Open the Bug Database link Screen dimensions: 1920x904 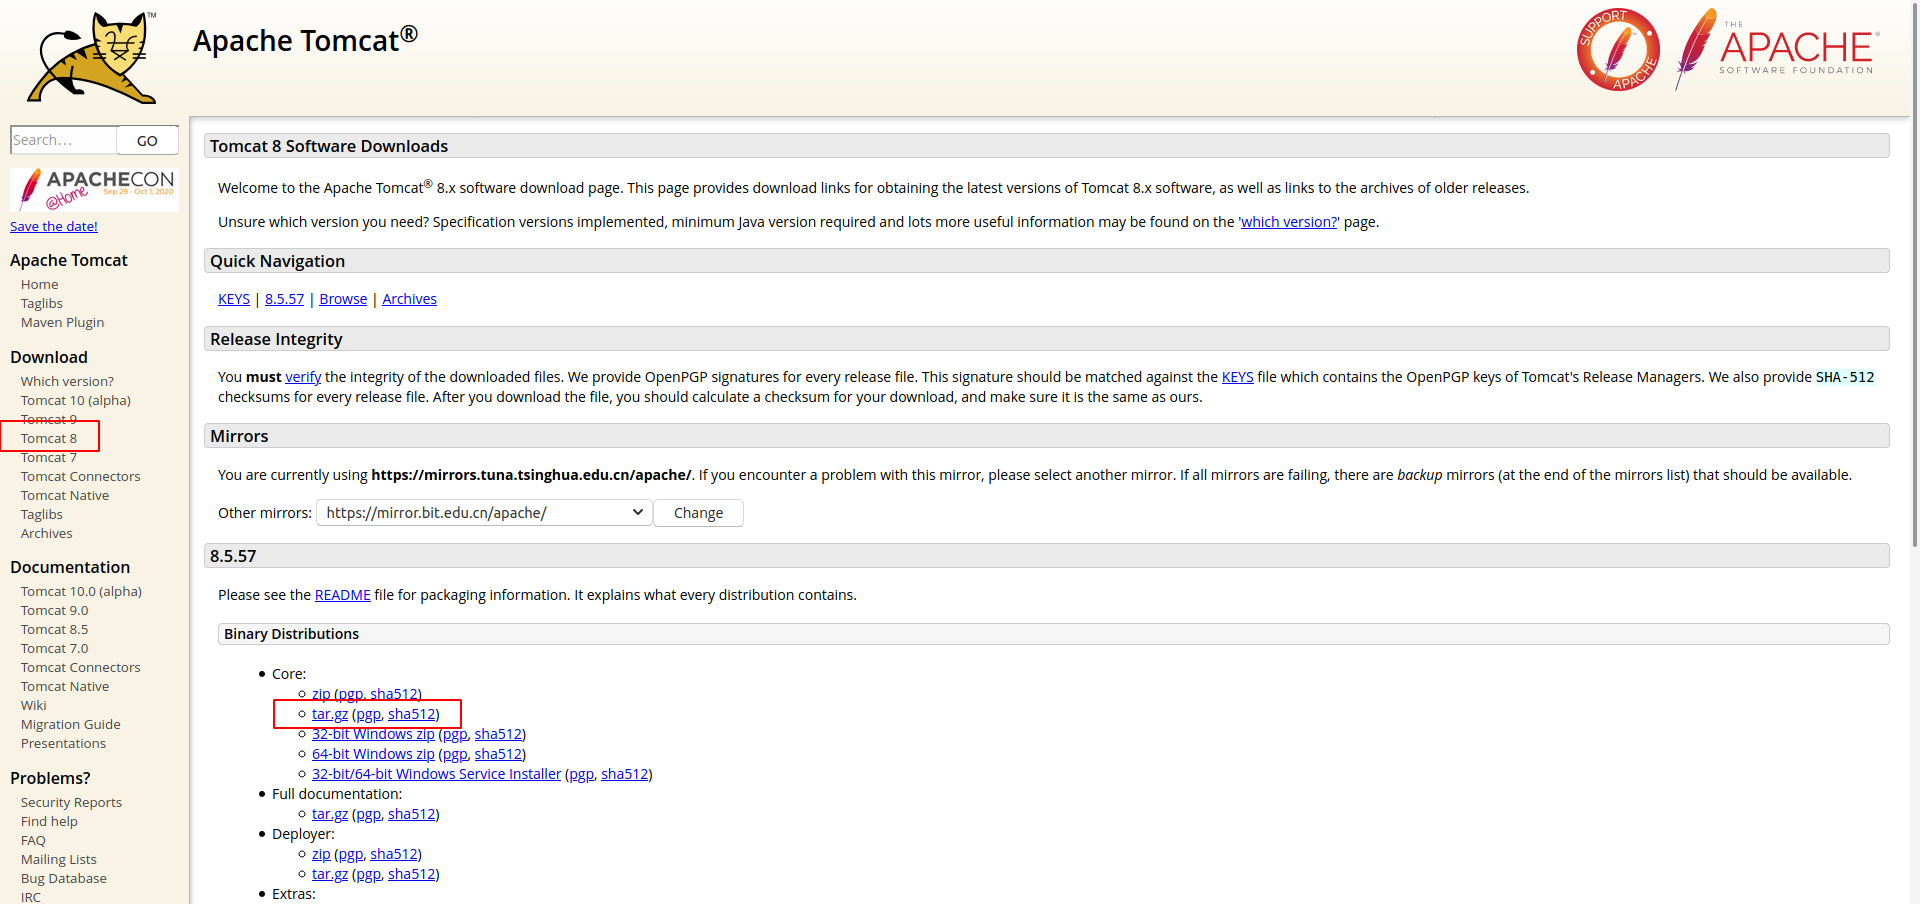[x=64, y=878]
